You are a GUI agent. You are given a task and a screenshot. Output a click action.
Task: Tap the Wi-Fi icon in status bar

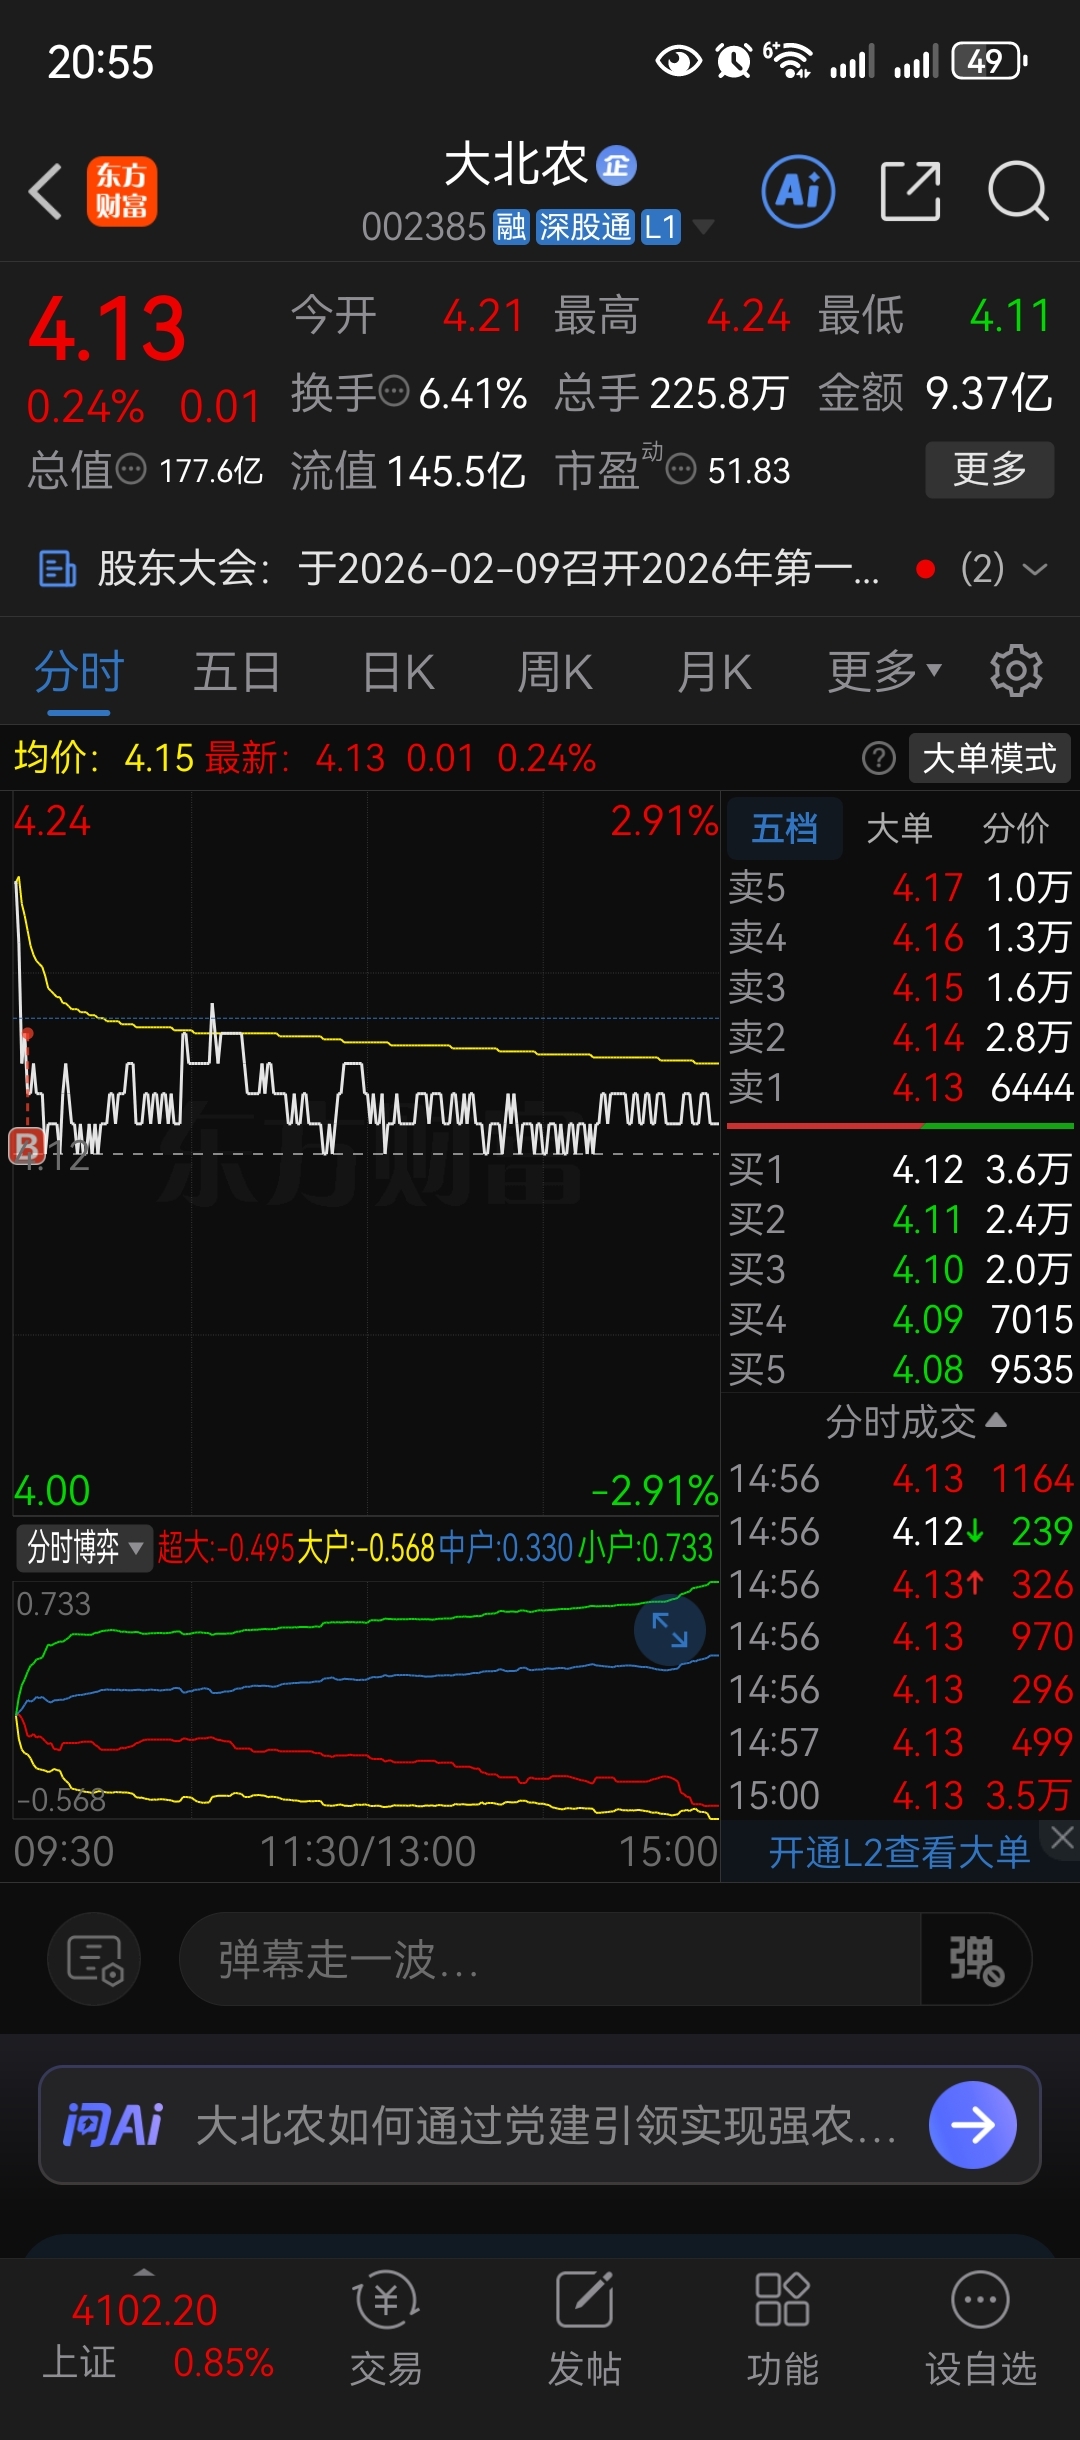coord(788,61)
